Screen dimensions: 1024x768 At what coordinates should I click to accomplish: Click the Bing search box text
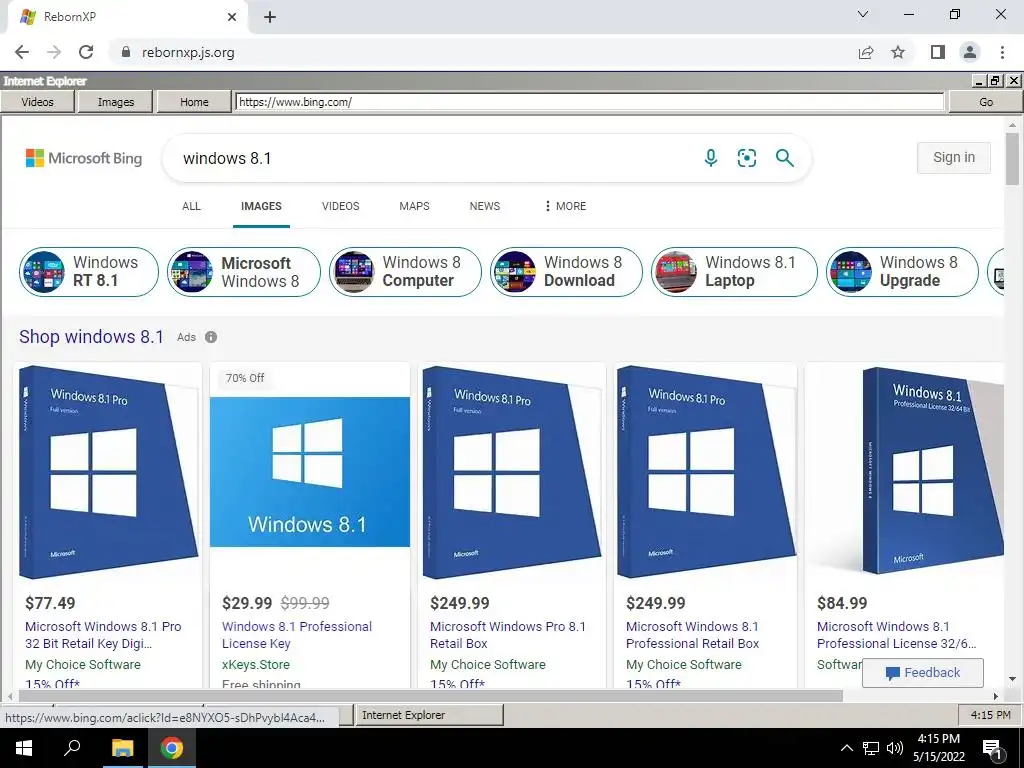tap(227, 158)
